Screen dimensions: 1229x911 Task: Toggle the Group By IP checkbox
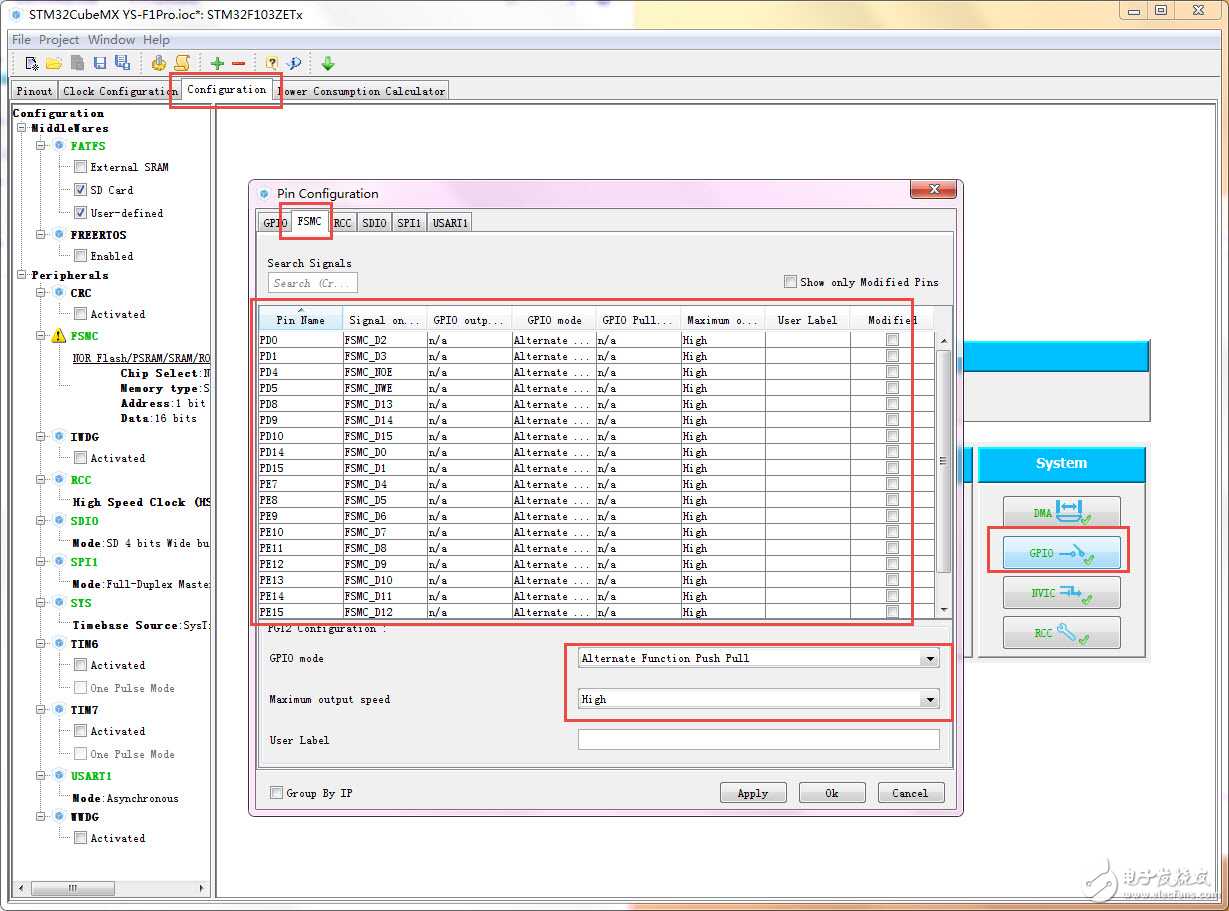coord(276,793)
